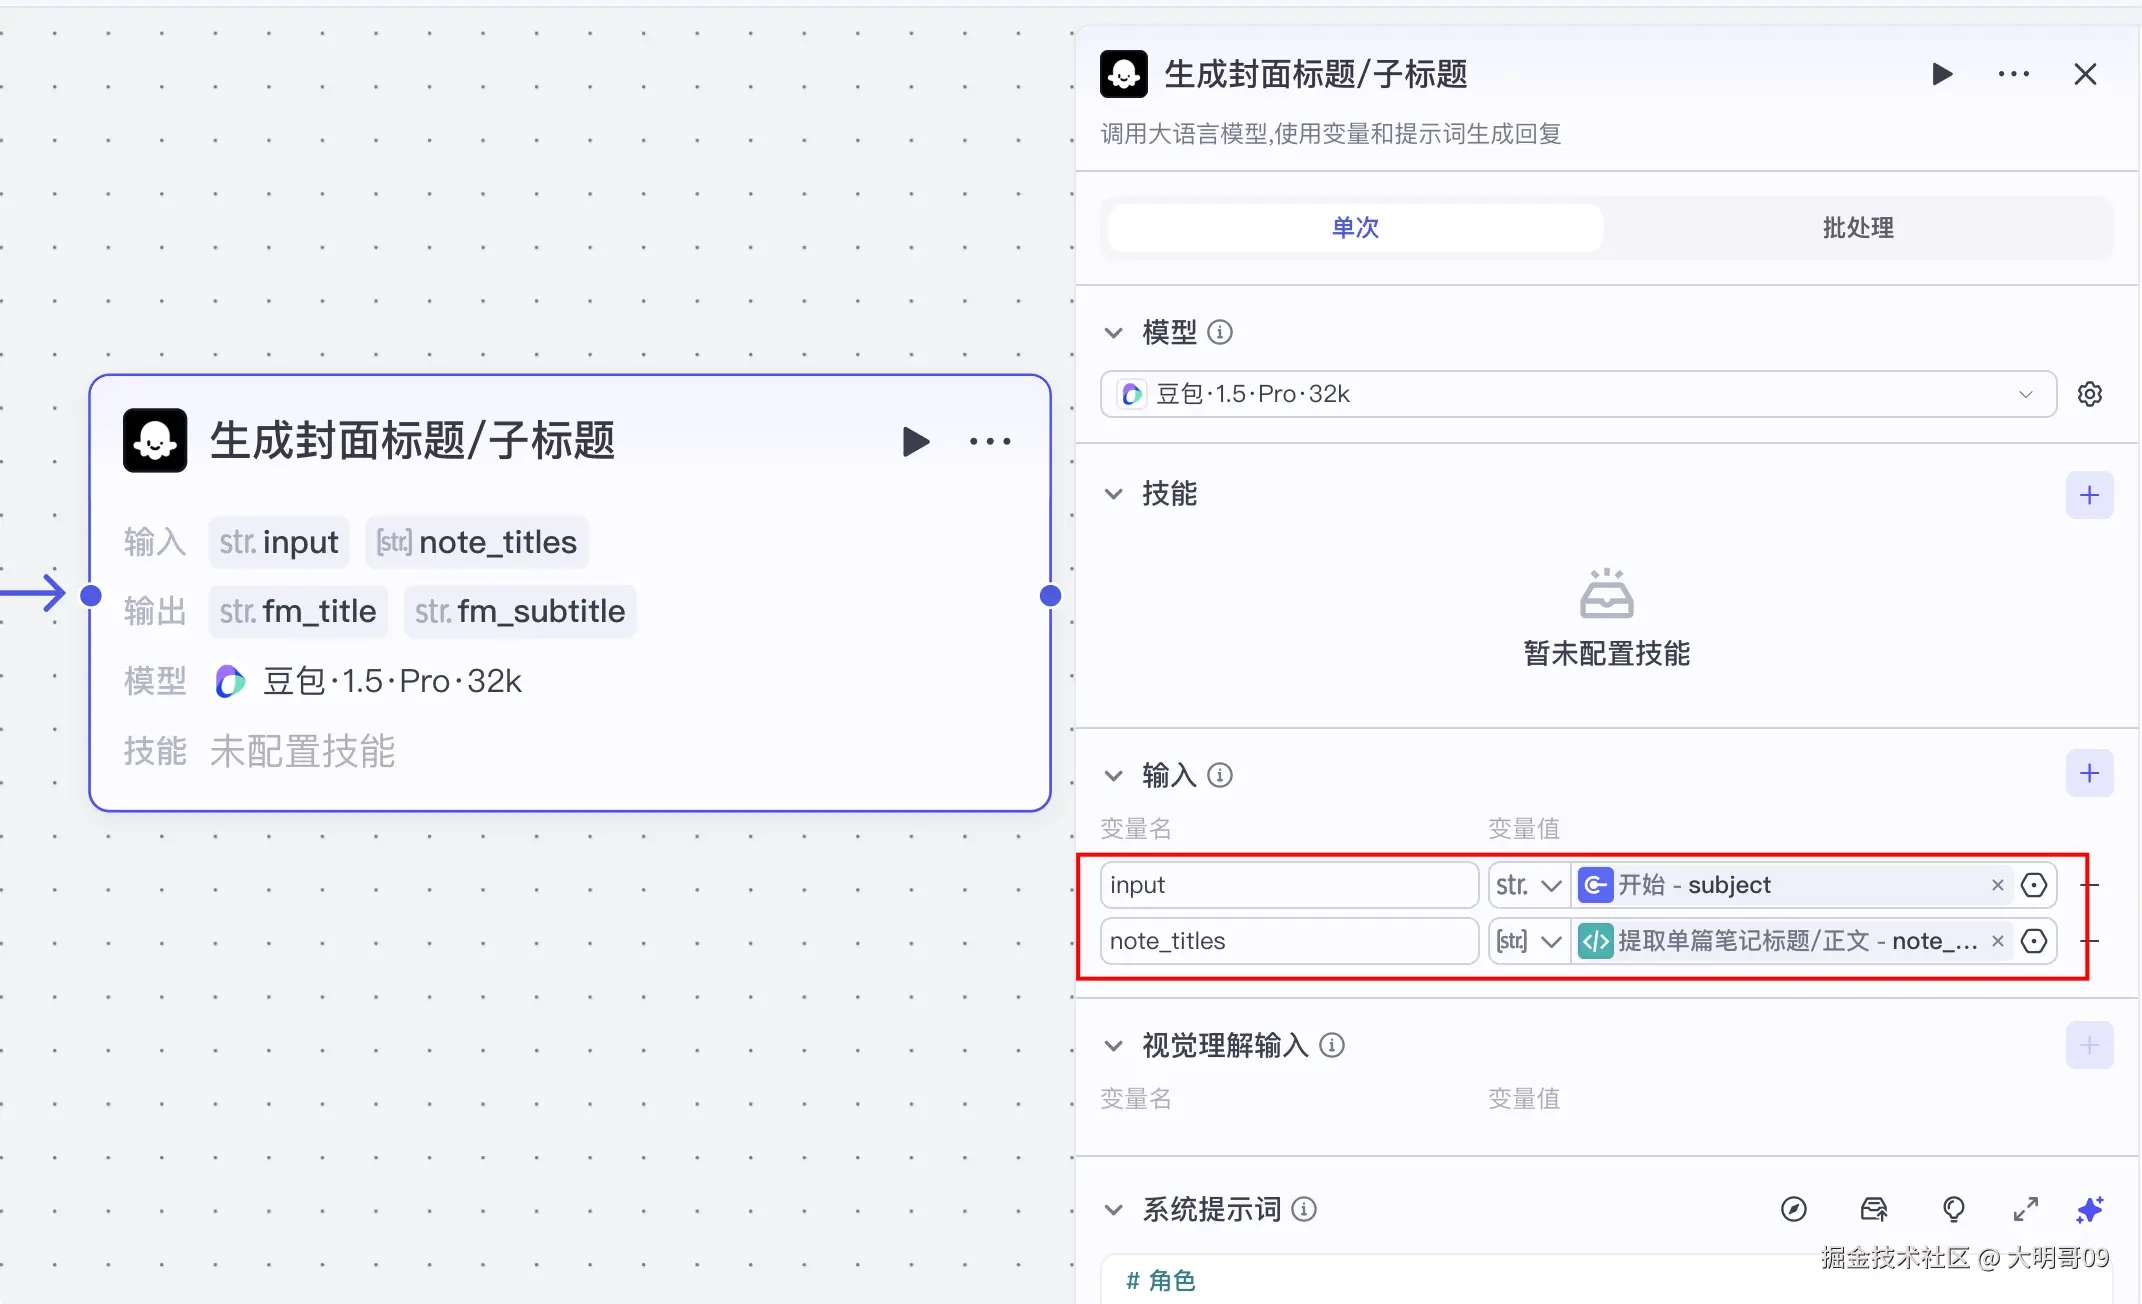Click the compass icon in system prompt toolbar
The height and width of the screenshot is (1304, 2142).
click(1793, 1209)
